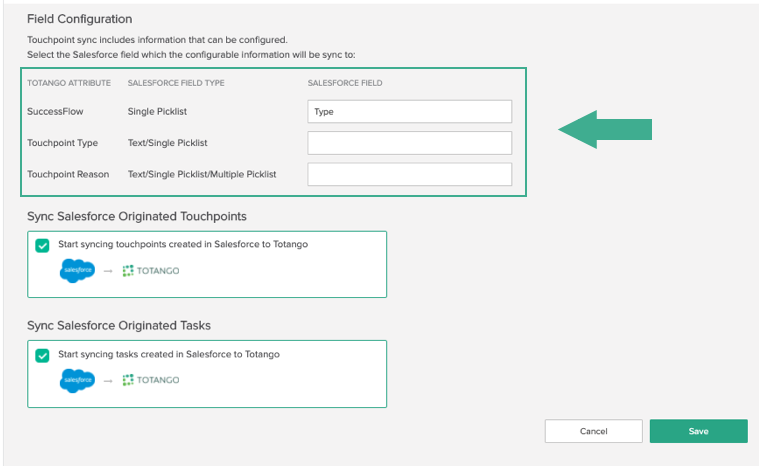The height and width of the screenshot is (466, 759).
Task: Click the Salesforce cloud logo under tasks sync
Action: (77, 380)
